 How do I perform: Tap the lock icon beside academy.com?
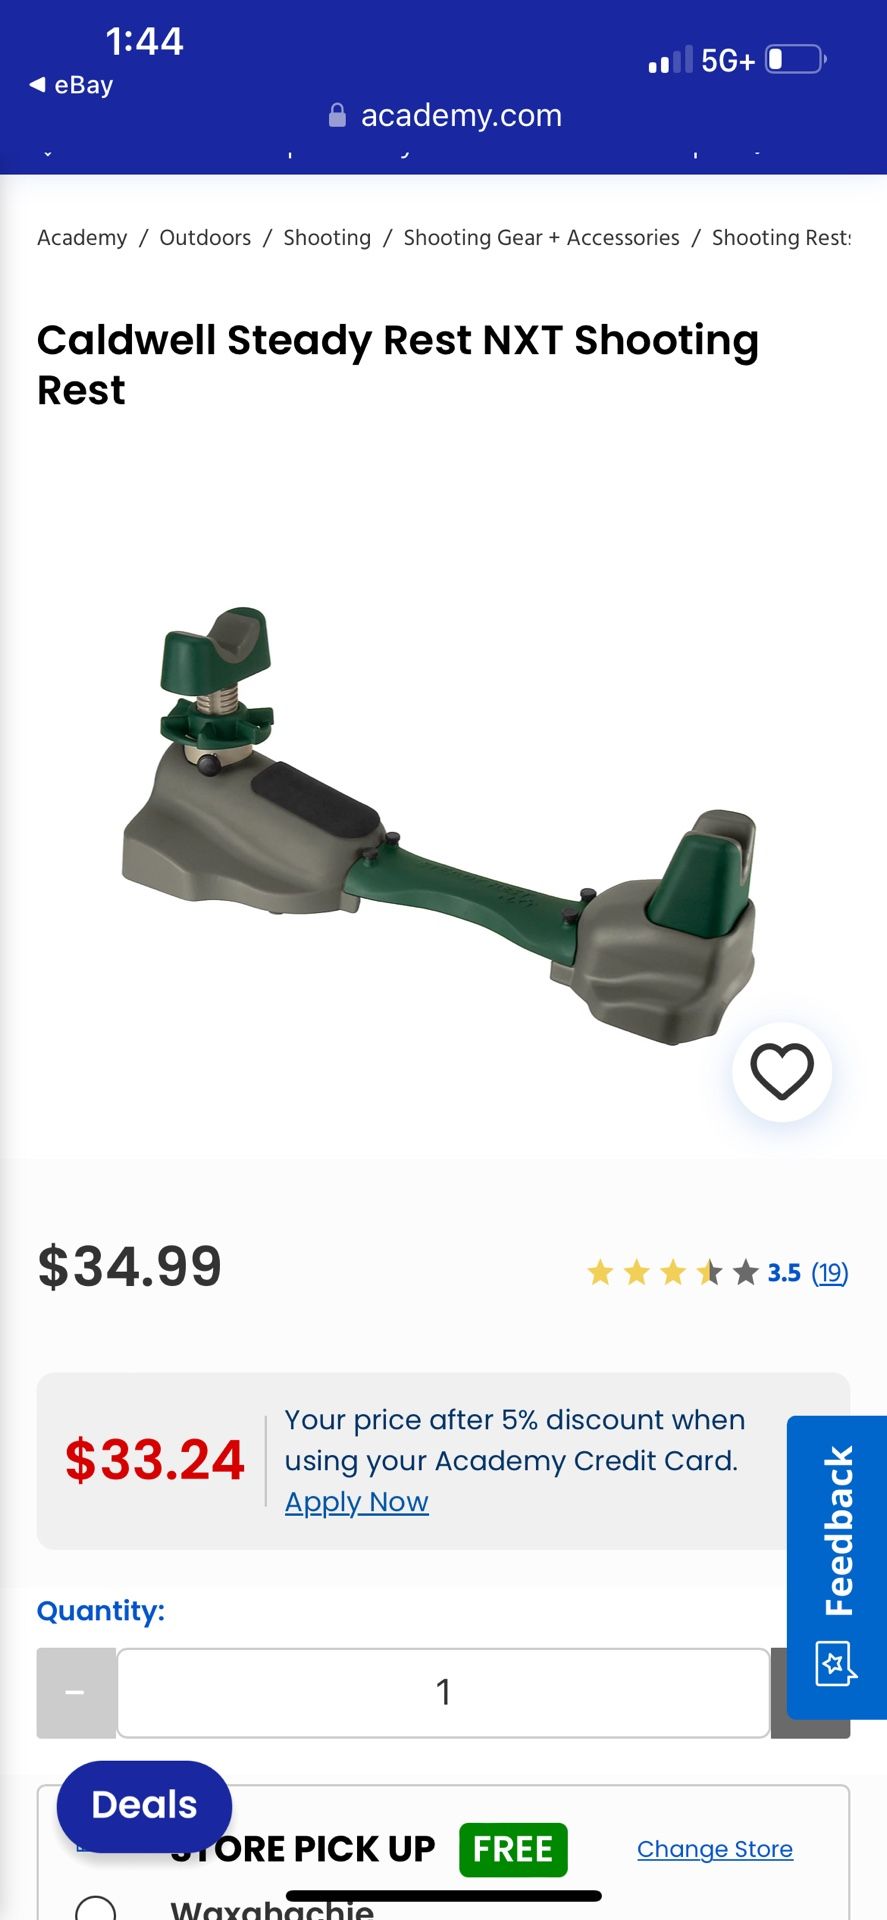click(x=338, y=116)
